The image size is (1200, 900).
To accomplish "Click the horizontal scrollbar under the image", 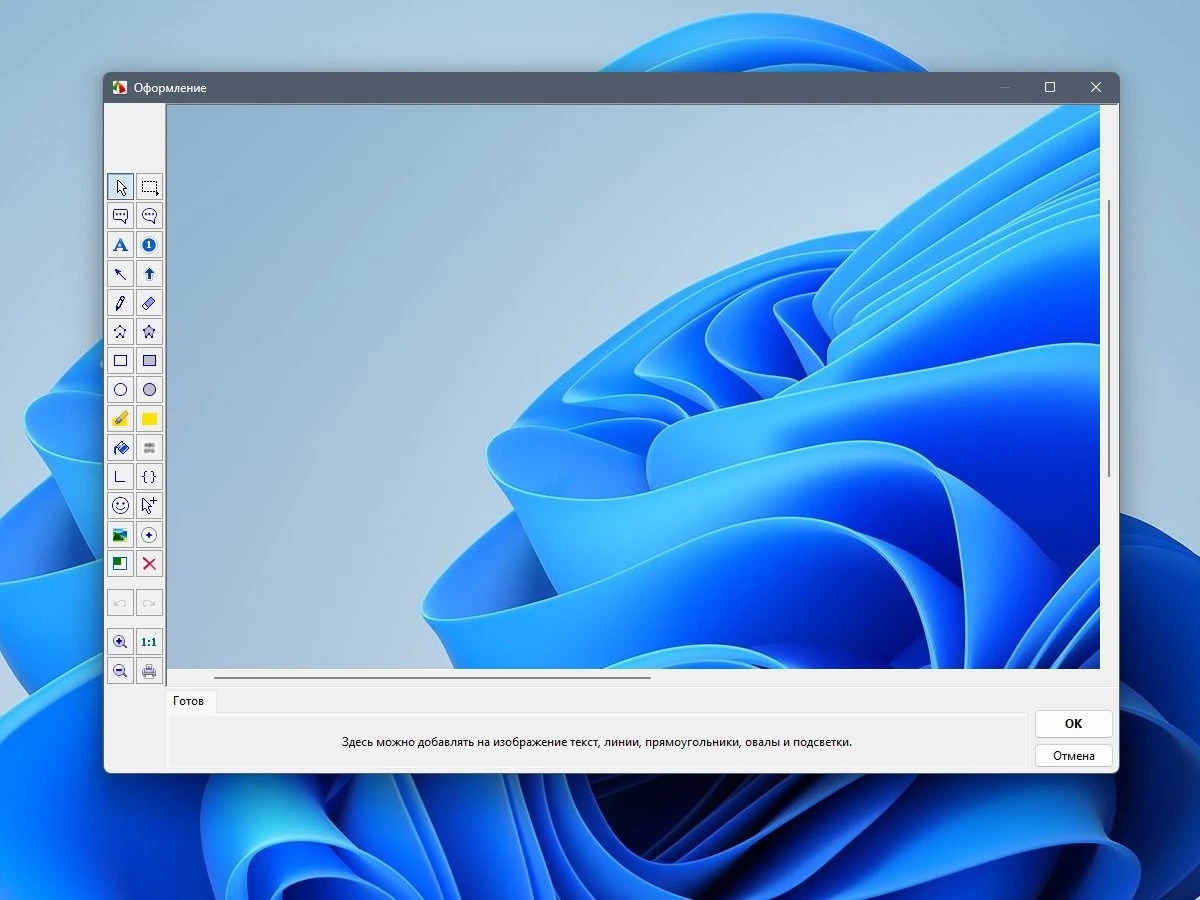I will (x=432, y=678).
